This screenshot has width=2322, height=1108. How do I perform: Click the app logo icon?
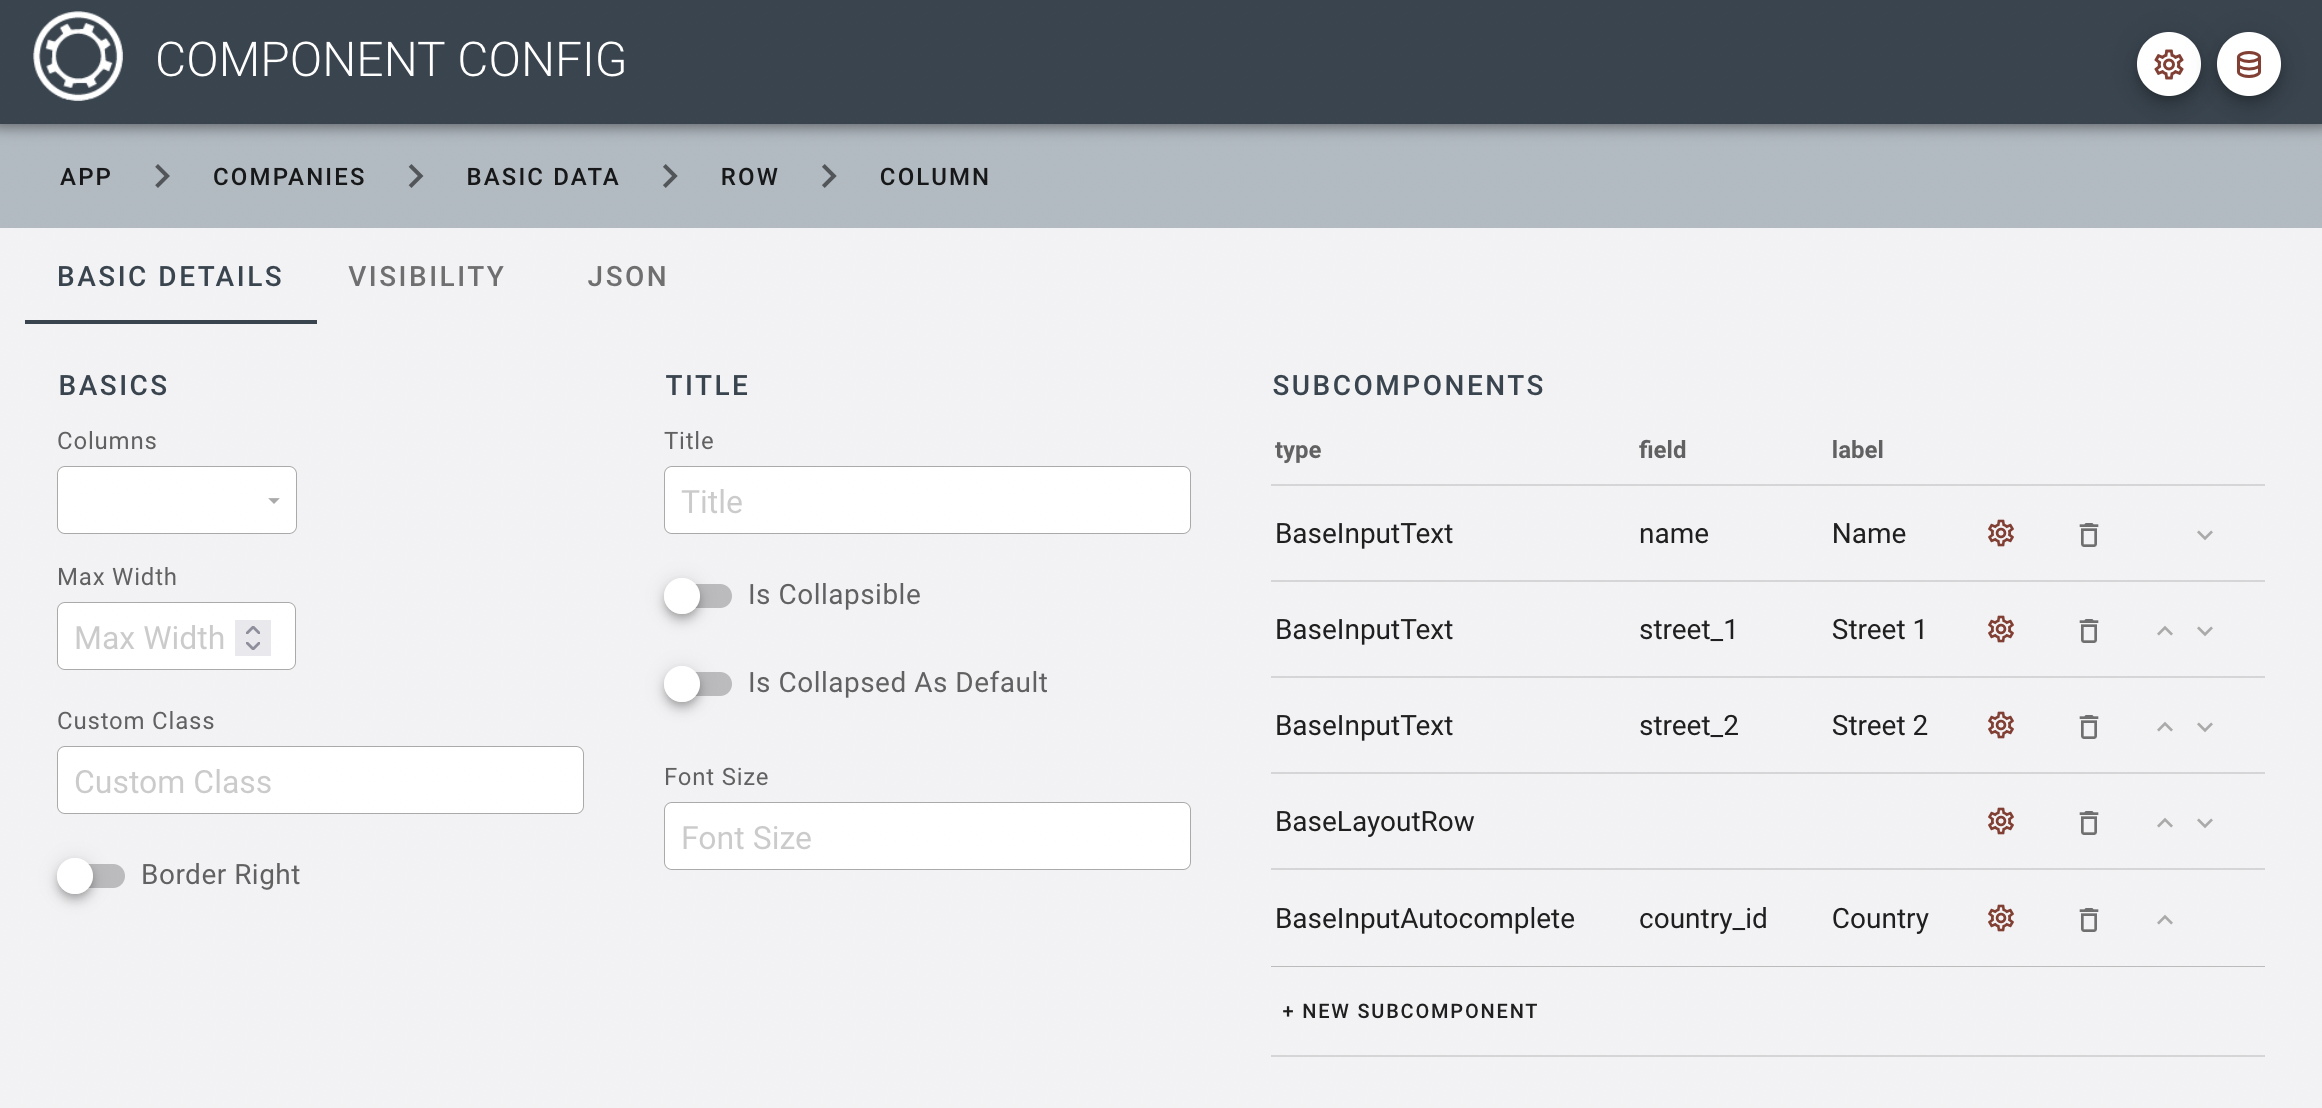tap(78, 57)
